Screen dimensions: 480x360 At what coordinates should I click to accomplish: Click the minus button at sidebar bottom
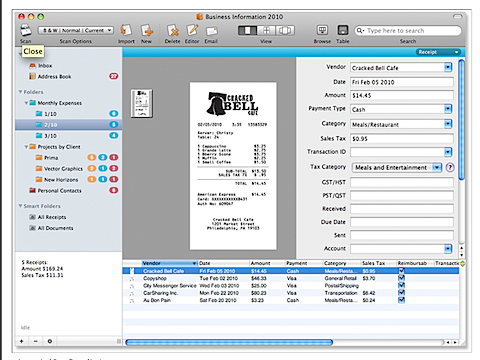coord(36,341)
